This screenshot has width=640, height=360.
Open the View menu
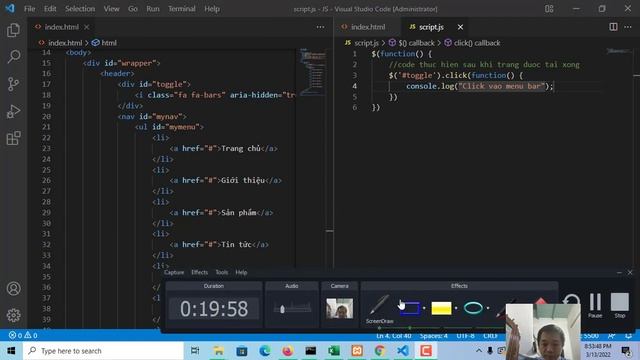[111, 9]
